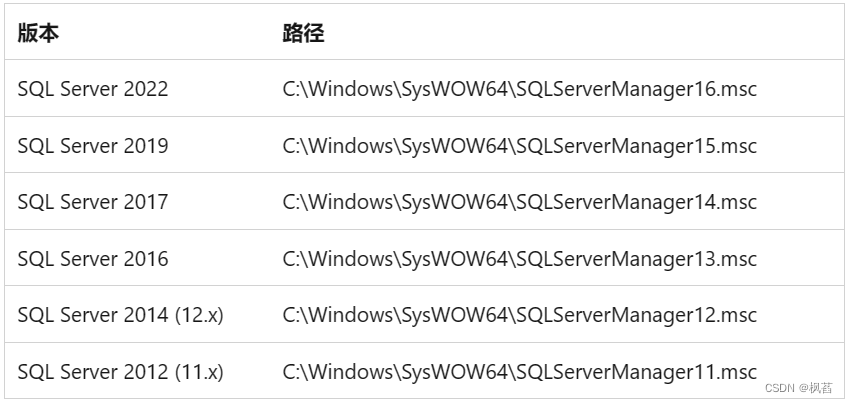Click the SQLServerManager11.msc file name
The width and height of the screenshot is (848, 403).
pyautogui.click(x=636, y=372)
